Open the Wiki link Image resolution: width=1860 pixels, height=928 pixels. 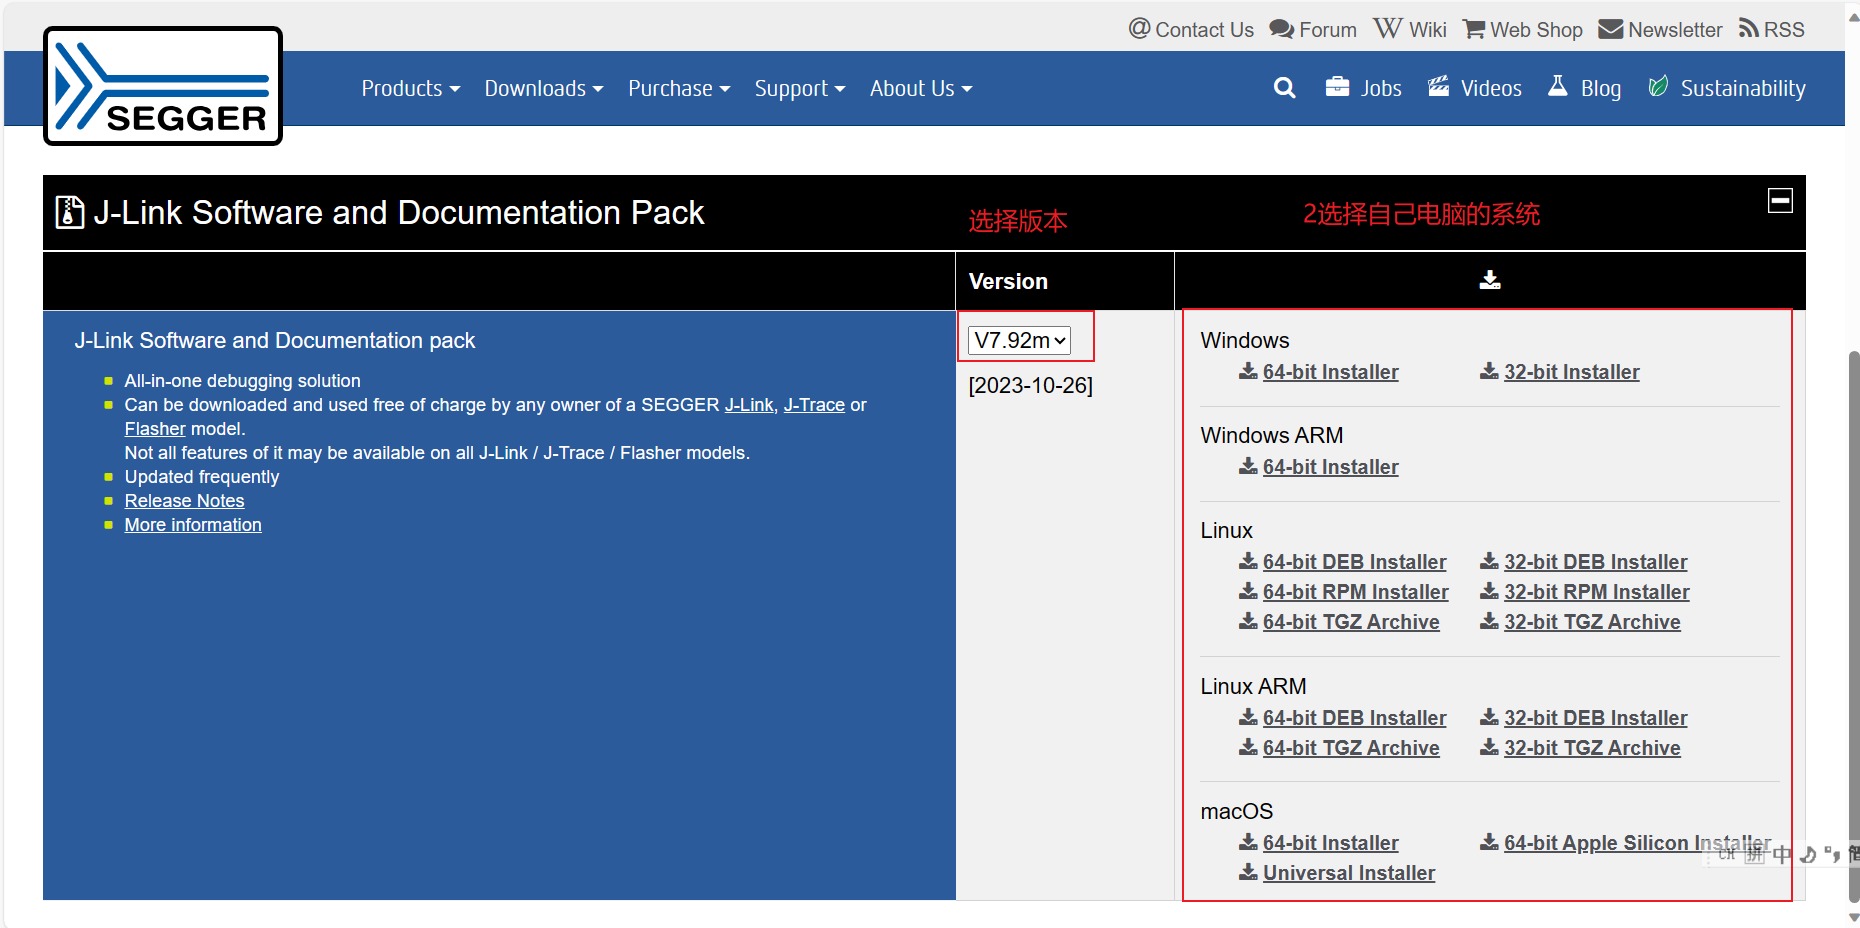coord(1410,29)
